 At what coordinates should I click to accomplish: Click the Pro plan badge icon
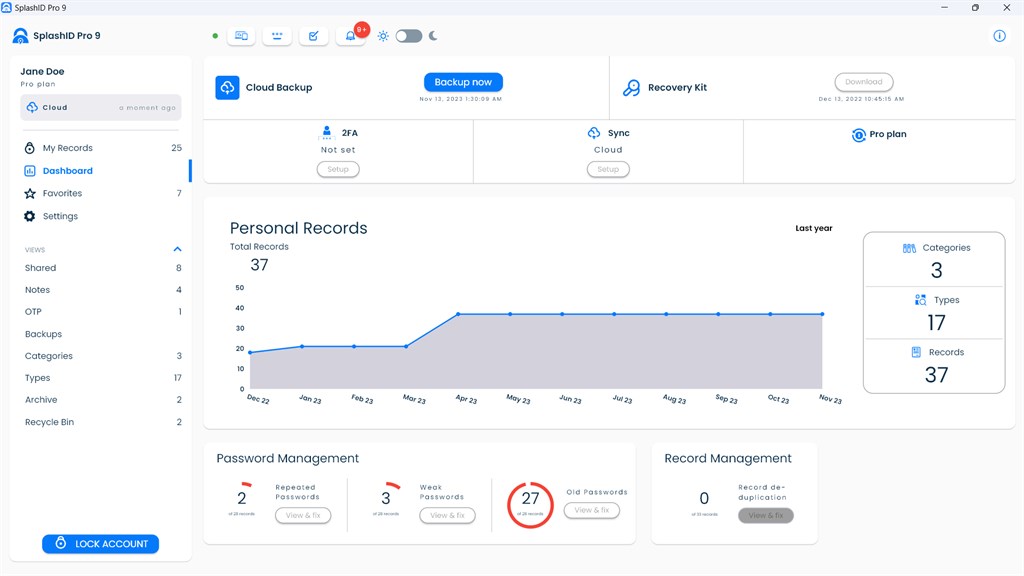(858, 135)
